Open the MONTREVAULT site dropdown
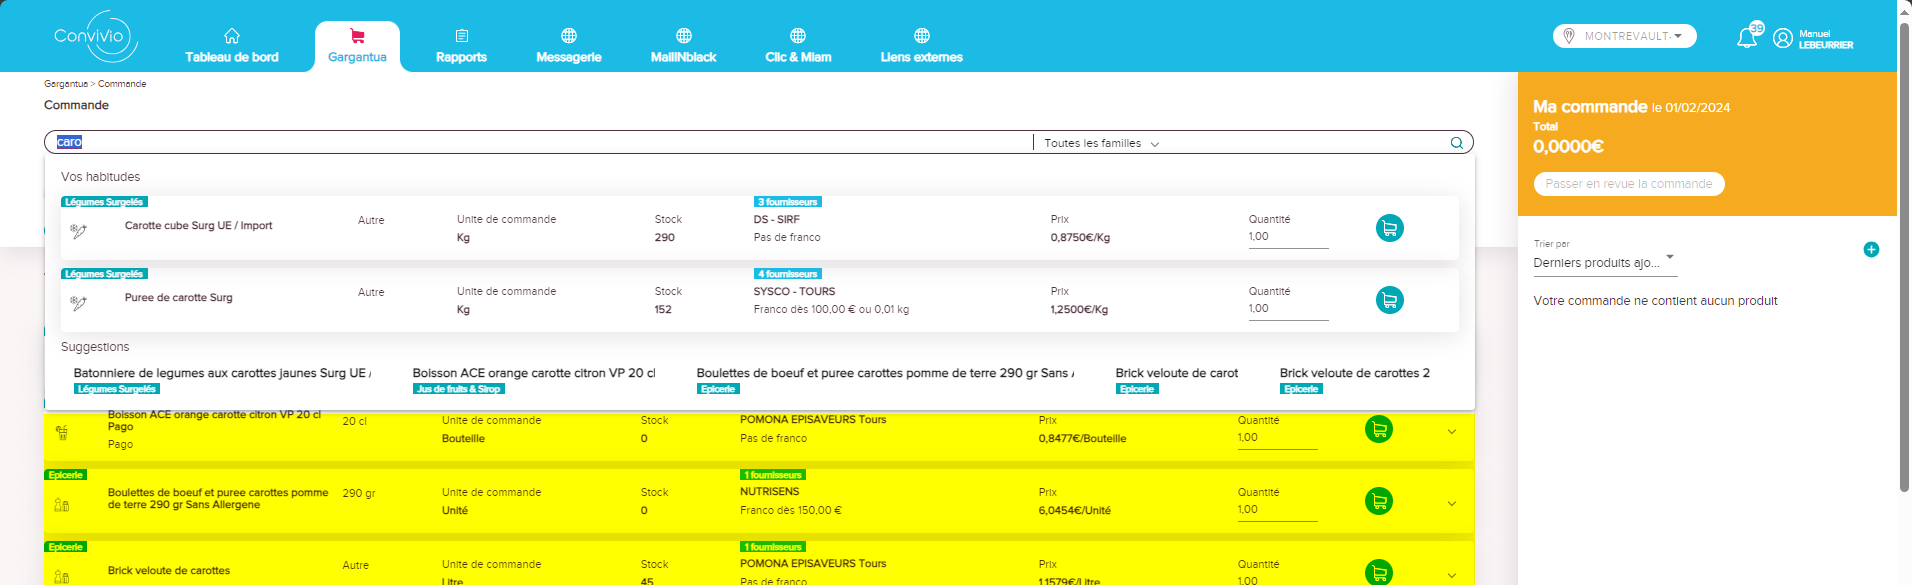The image size is (1912, 585). pos(1624,36)
